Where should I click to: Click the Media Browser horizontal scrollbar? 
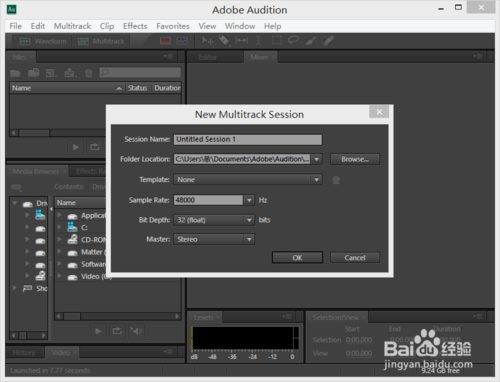click(x=118, y=316)
